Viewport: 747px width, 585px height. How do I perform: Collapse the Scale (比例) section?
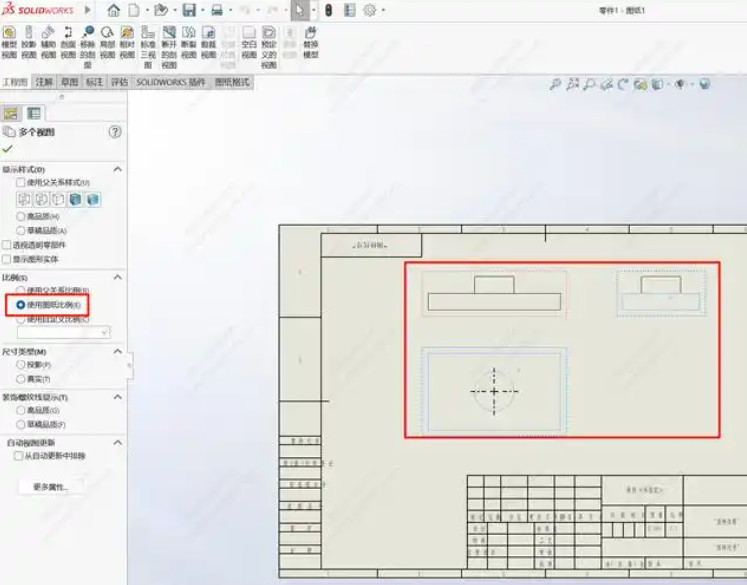tap(118, 277)
